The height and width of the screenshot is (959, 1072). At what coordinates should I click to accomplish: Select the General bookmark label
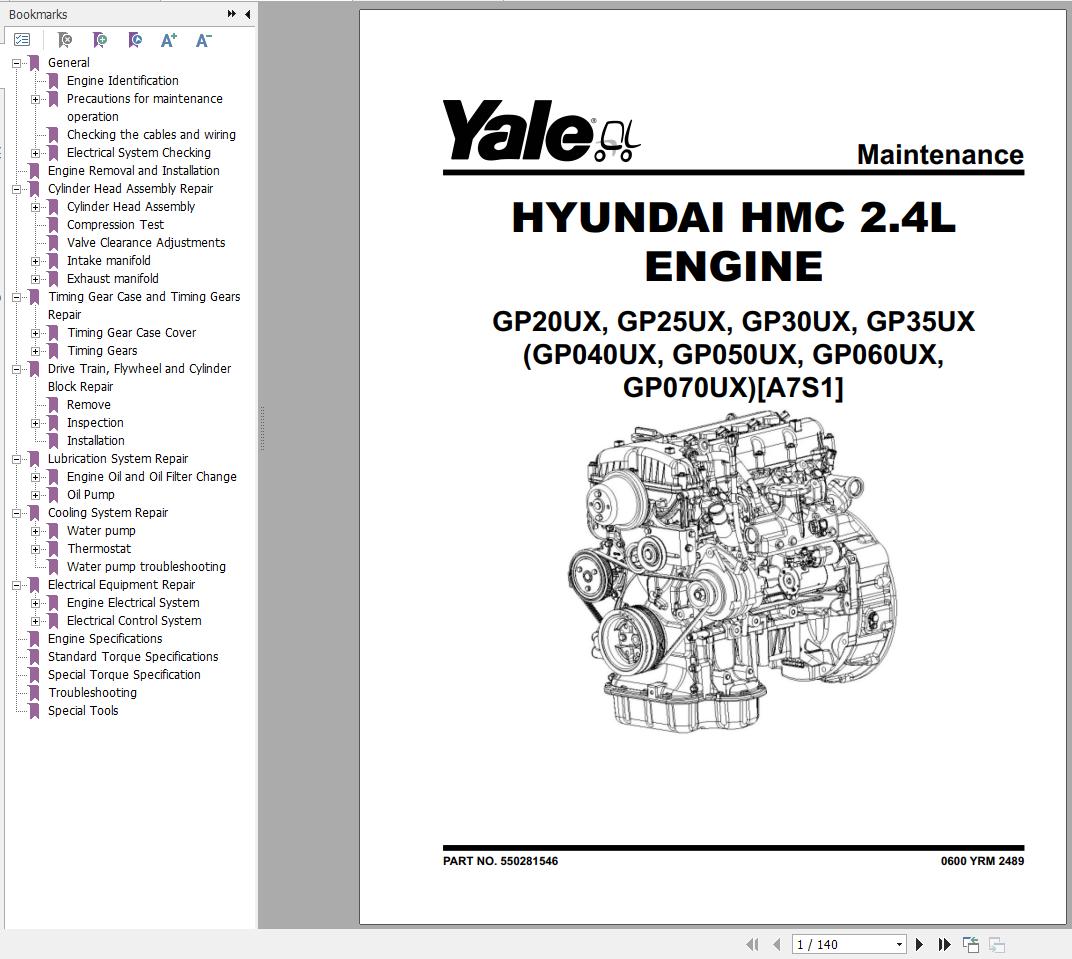click(68, 63)
